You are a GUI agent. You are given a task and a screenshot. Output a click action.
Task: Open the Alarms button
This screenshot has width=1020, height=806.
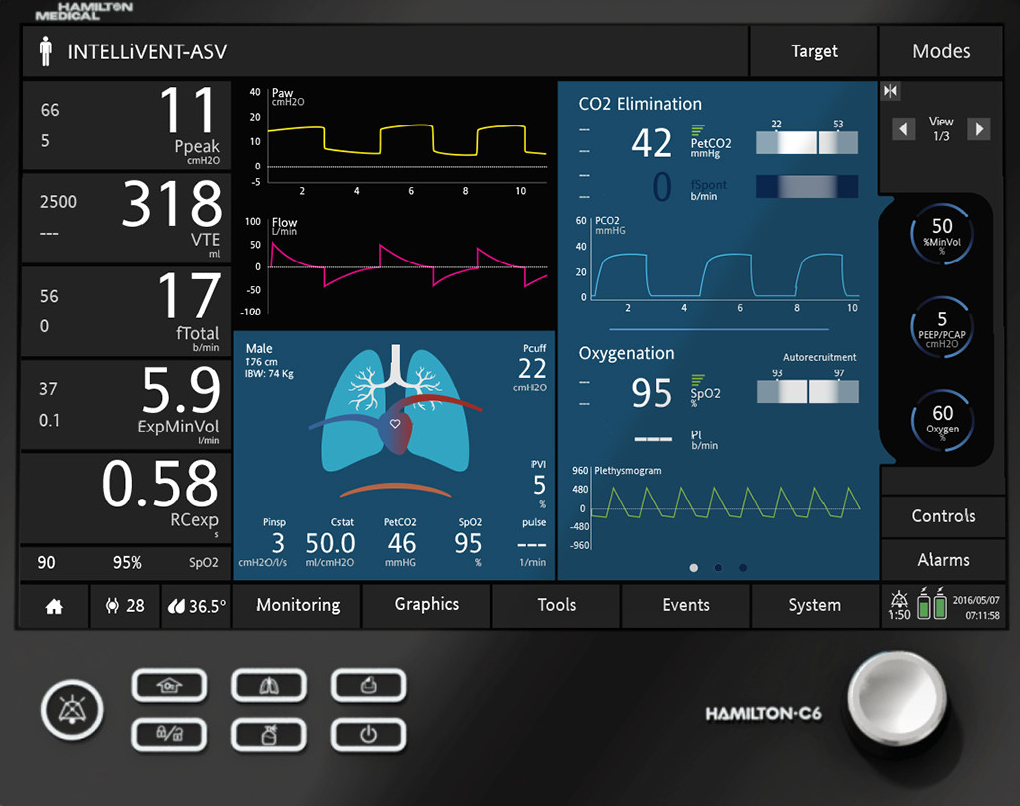942,560
